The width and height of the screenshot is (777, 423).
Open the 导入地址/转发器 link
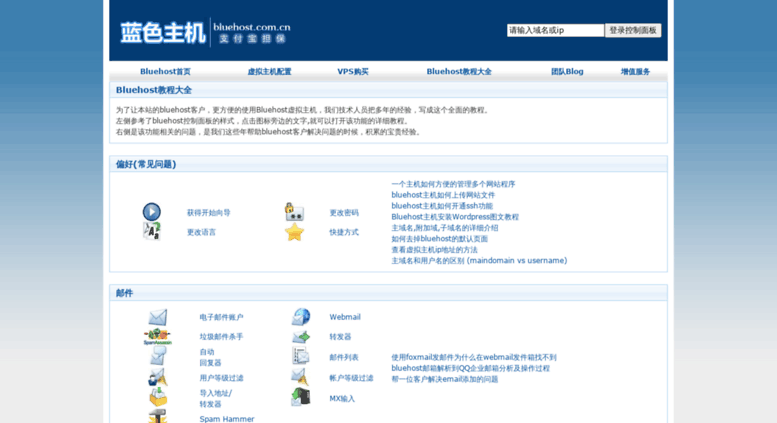tap(216, 398)
